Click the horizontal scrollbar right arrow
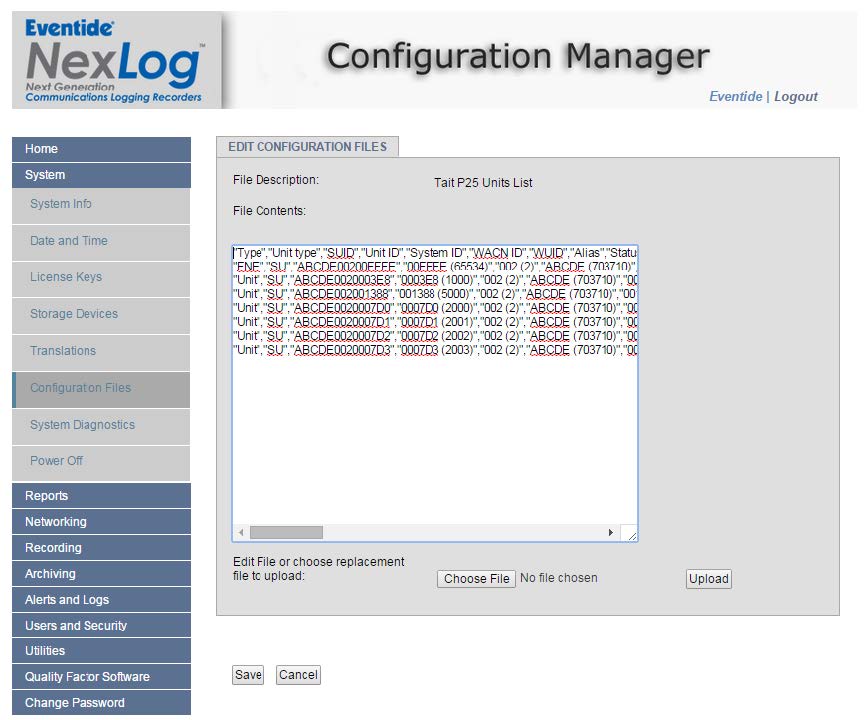 coord(610,533)
